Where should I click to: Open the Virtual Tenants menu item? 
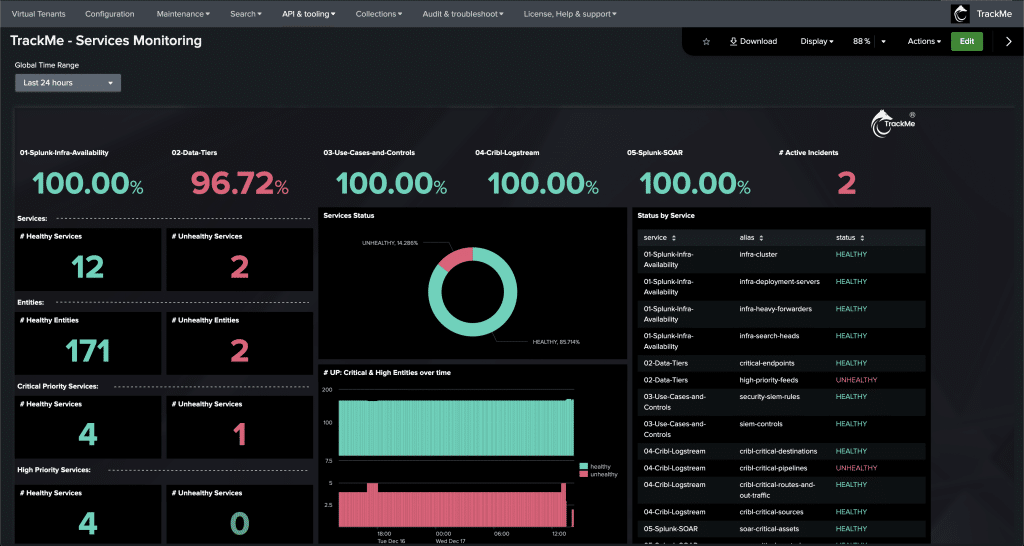[x=38, y=14]
